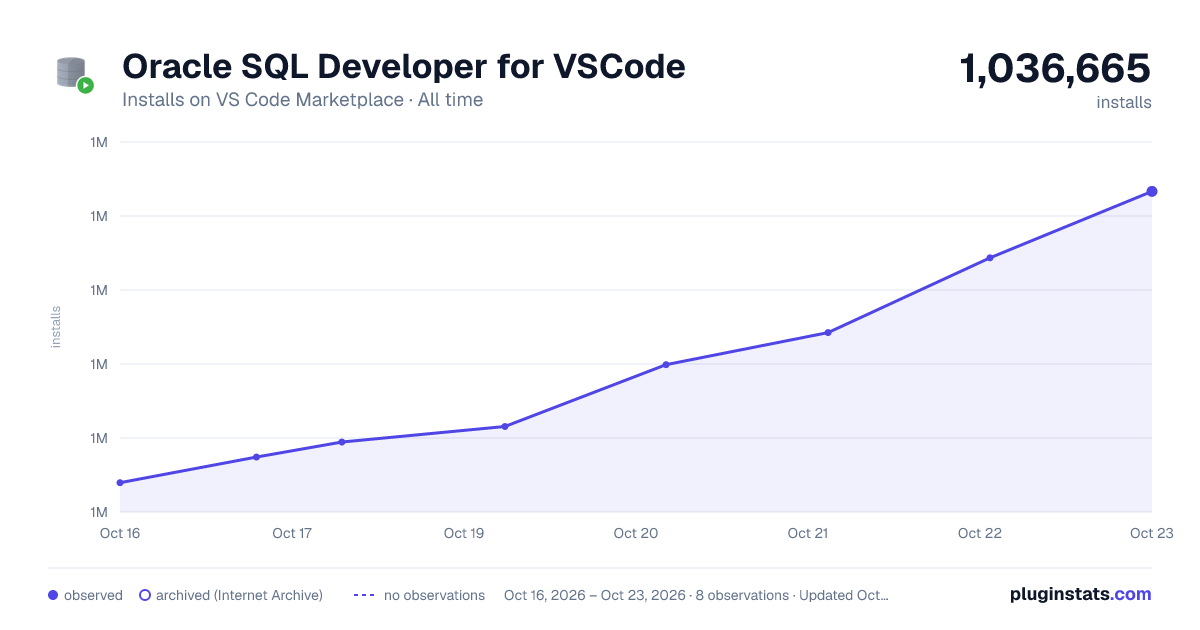Select the Oct 20 data point on line
Image resolution: width=1200 pixels, height=630 pixels.
coord(666,365)
